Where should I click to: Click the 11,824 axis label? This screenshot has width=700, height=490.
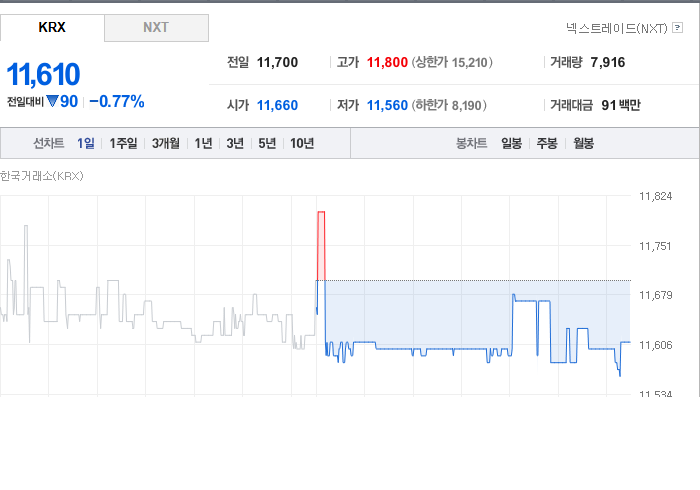click(x=655, y=196)
